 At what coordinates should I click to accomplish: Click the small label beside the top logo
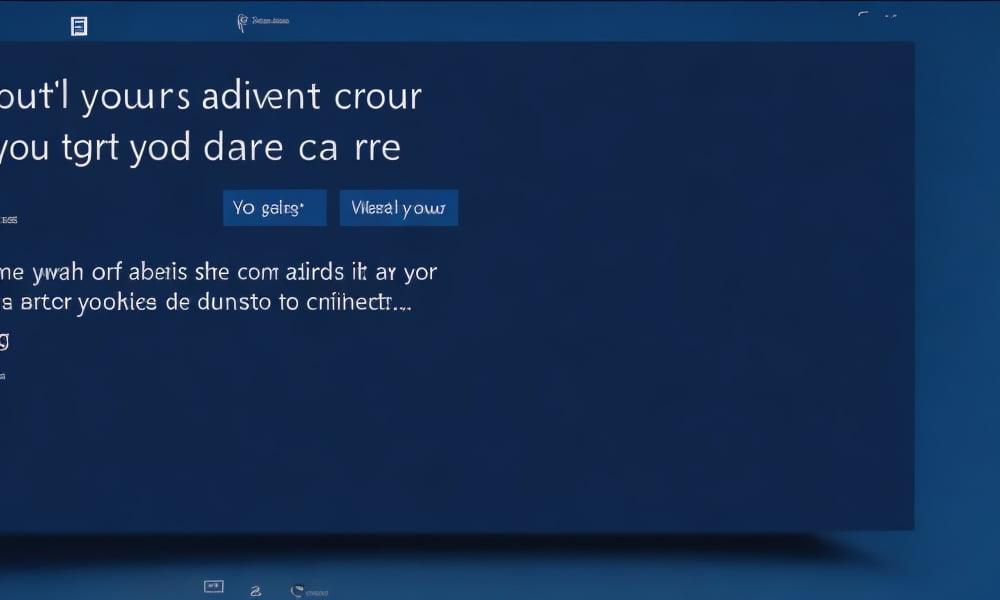point(270,21)
